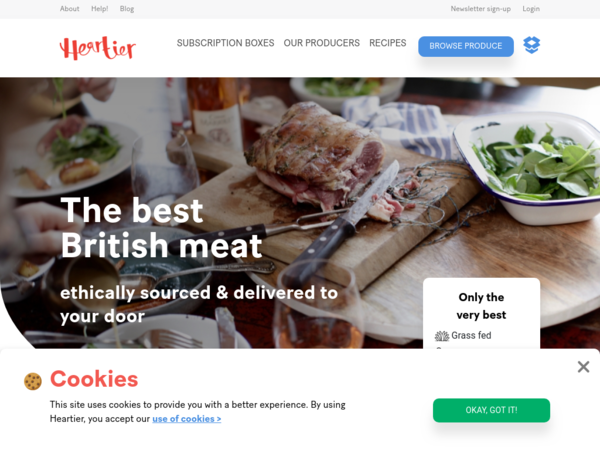Click the cookie emoji icon
Image resolution: width=600 pixels, height=450 pixels.
tap(33, 382)
